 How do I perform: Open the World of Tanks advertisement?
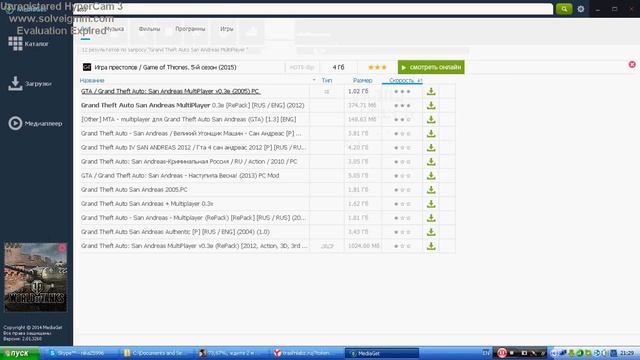[x=36, y=278]
